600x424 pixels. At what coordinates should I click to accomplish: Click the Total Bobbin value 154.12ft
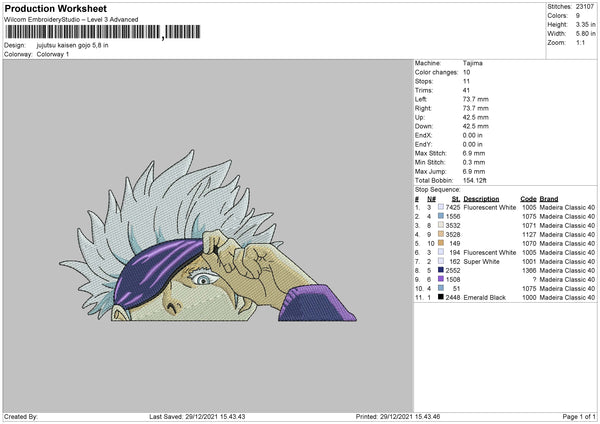click(474, 180)
